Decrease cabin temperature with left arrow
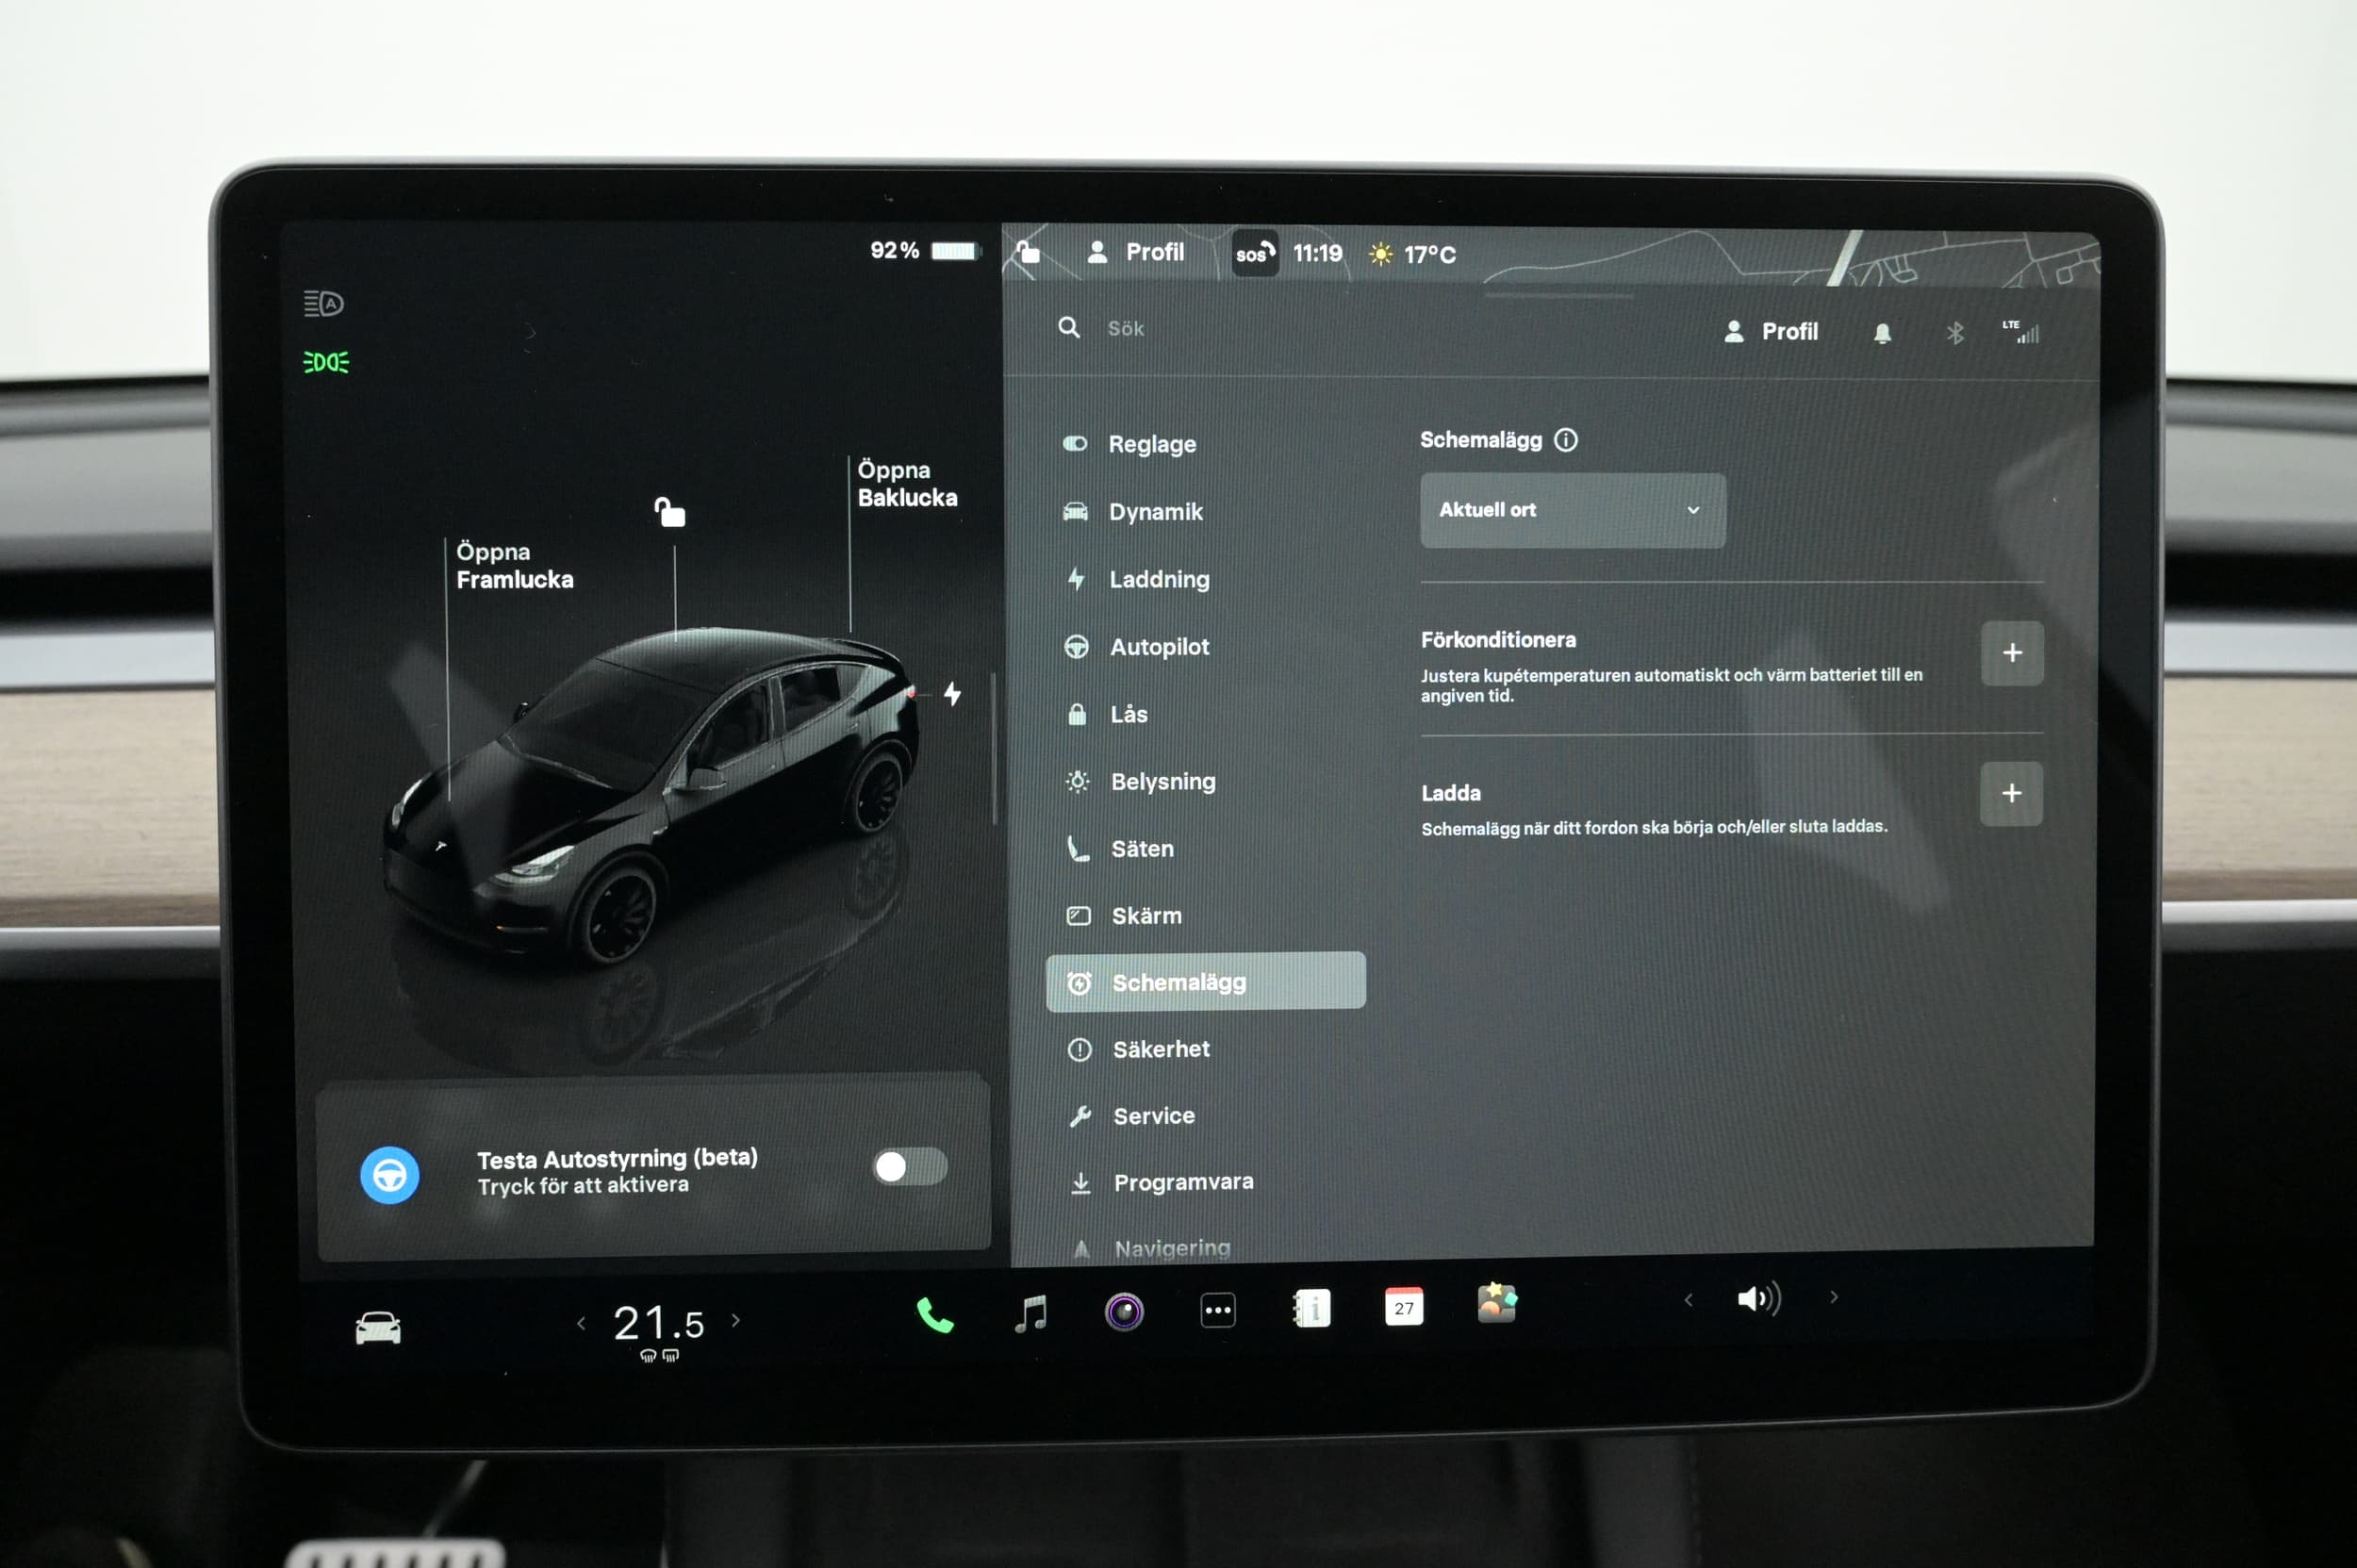The width and height of the screenshot is (2357, 1568). [x=581, y=1323]
